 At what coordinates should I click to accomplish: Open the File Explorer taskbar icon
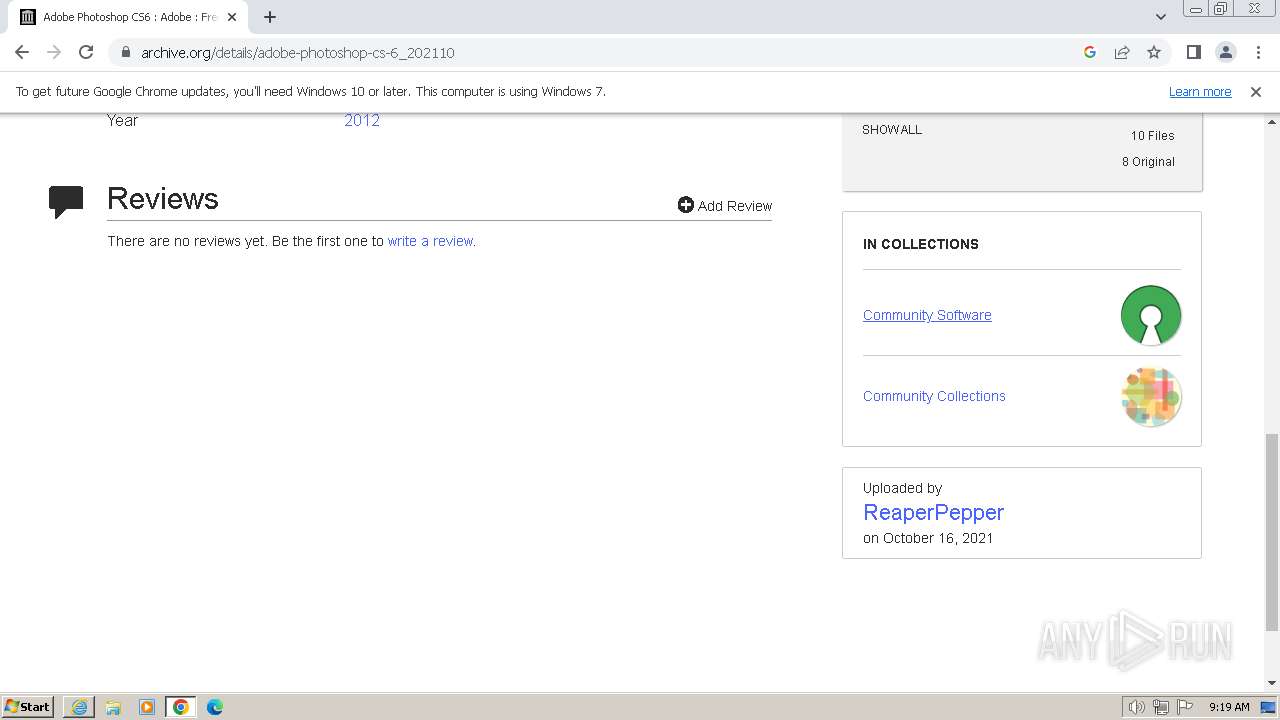pos(113,707)
